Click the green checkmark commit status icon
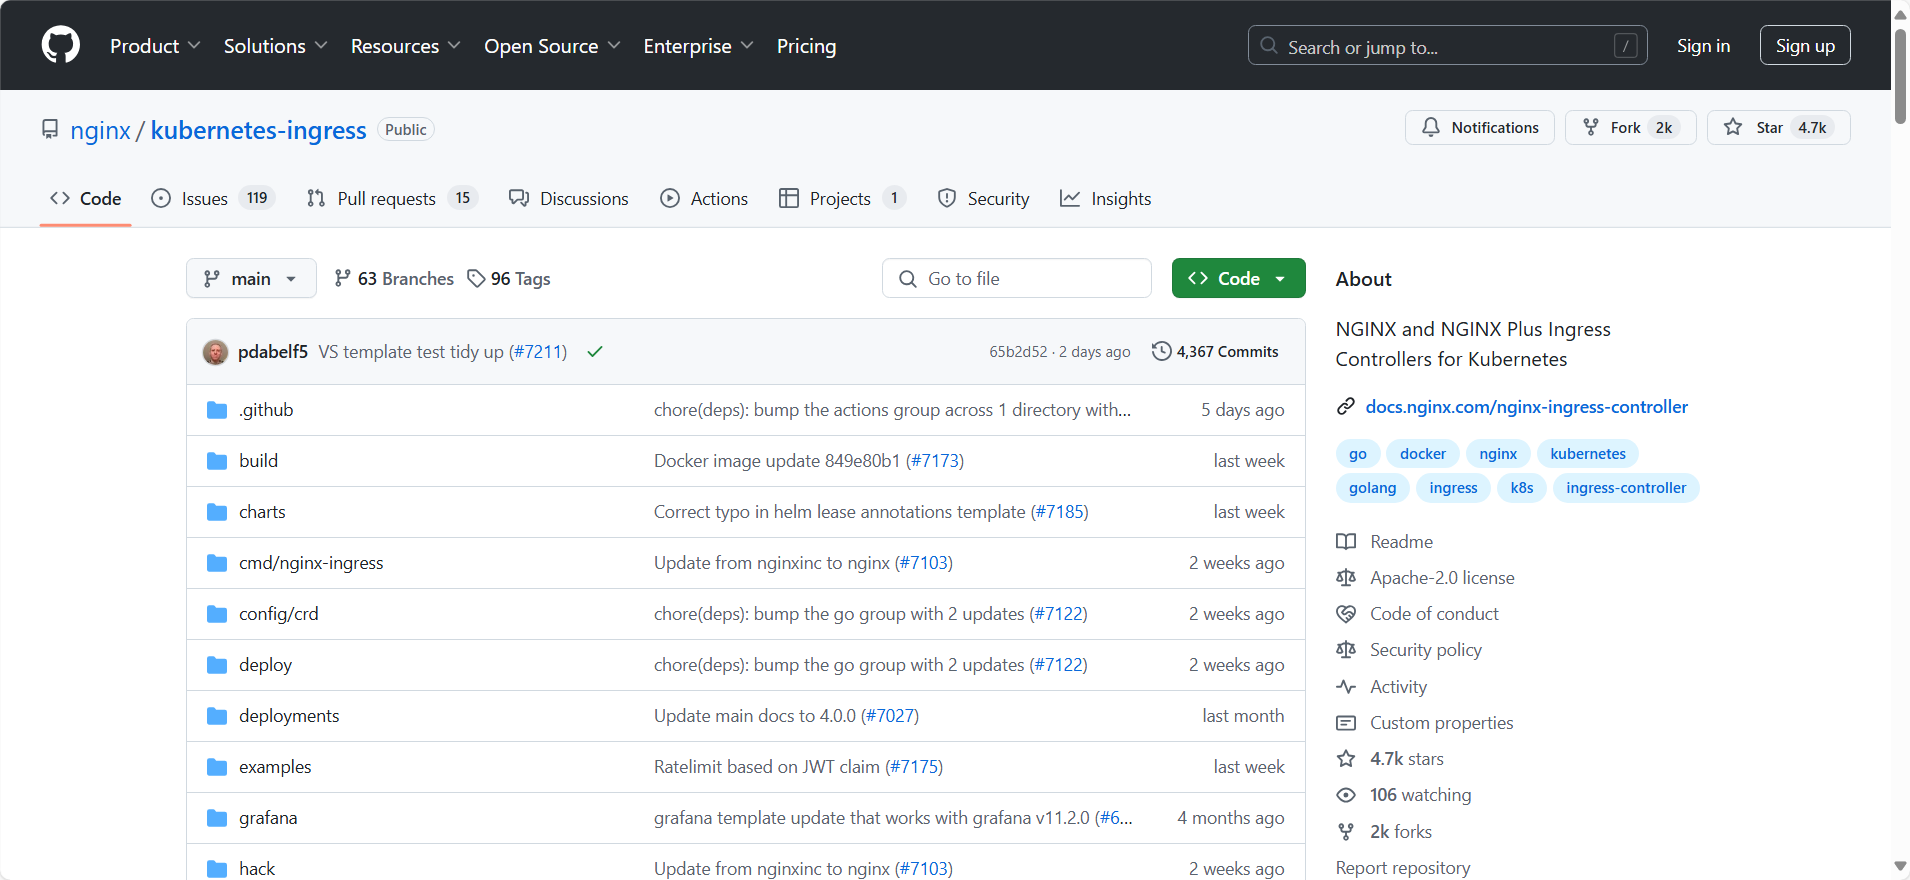This screenshot has height=880, width=1910. pos(595,351)
